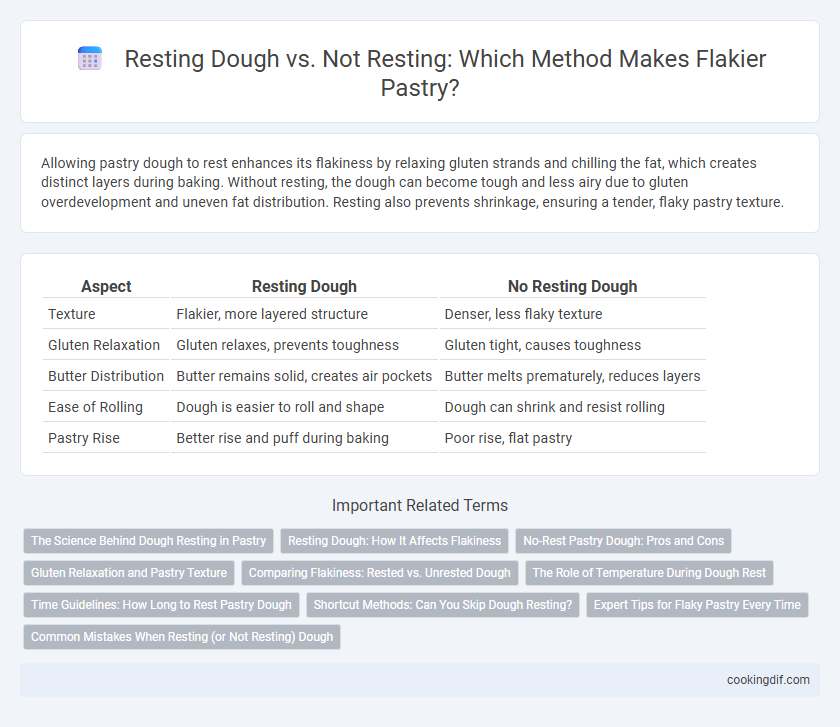Select the 'Gluten Relaxation' row label

104,345
